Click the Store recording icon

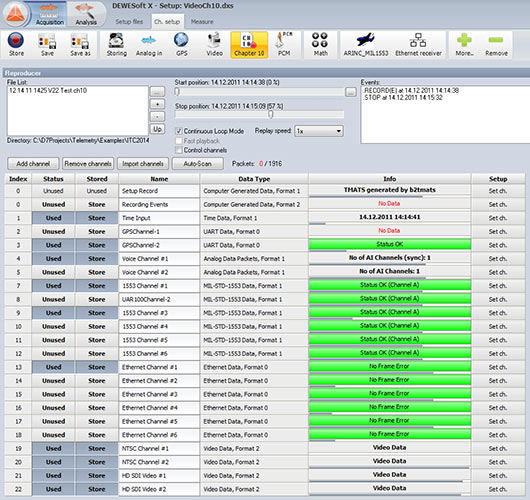(x=16, y=44)
